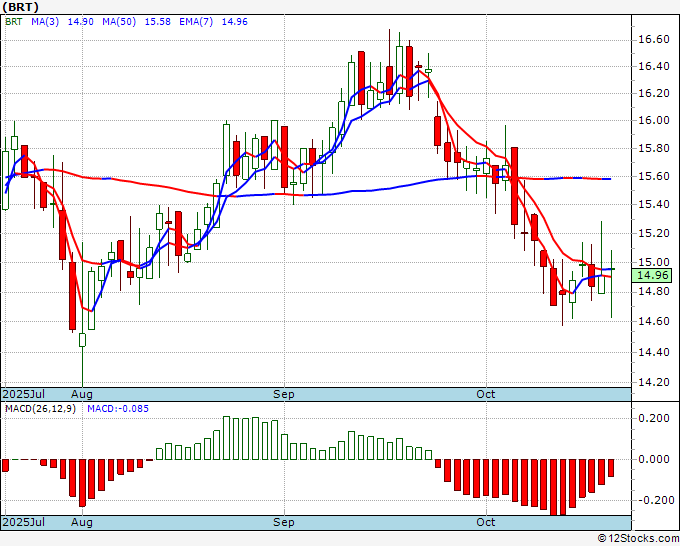Click the 16.60 price axis label
Screen dimensions: 680x546
click(654, 39)
